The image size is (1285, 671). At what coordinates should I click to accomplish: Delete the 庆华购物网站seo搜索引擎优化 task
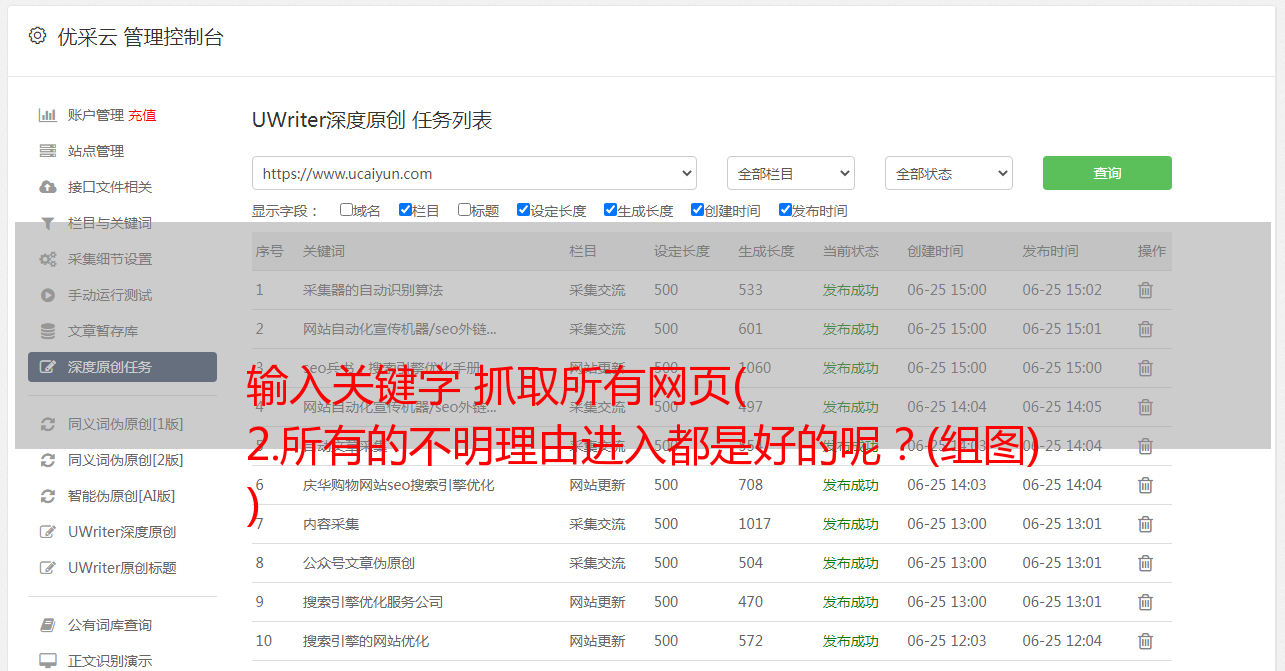pyautogui.click(x=1145, y=485)
